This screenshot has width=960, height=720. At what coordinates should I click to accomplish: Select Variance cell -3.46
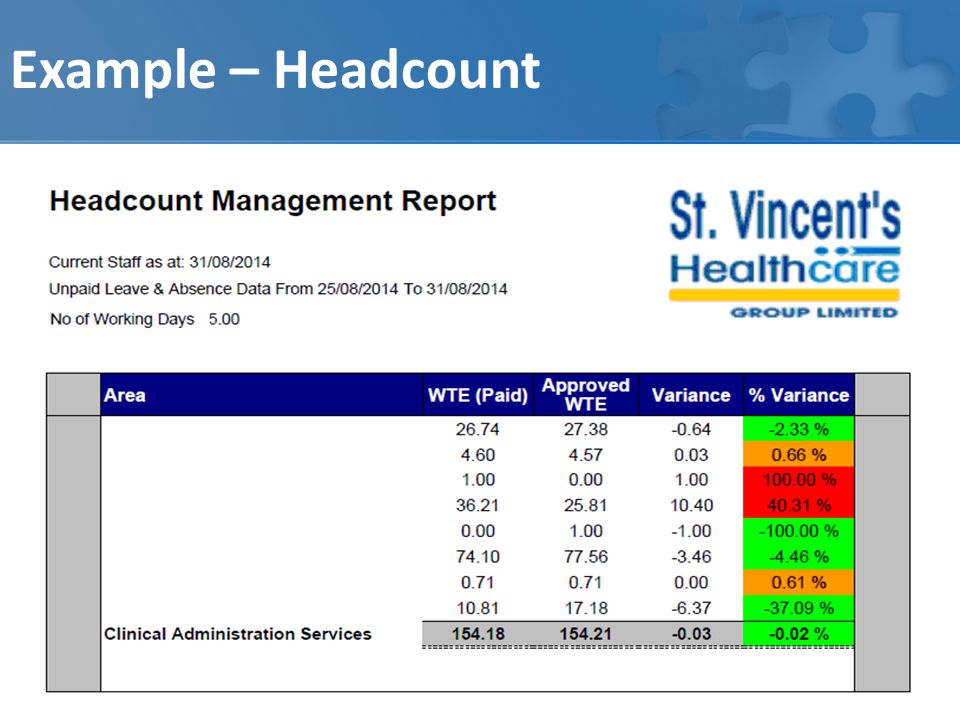(691, 557)
